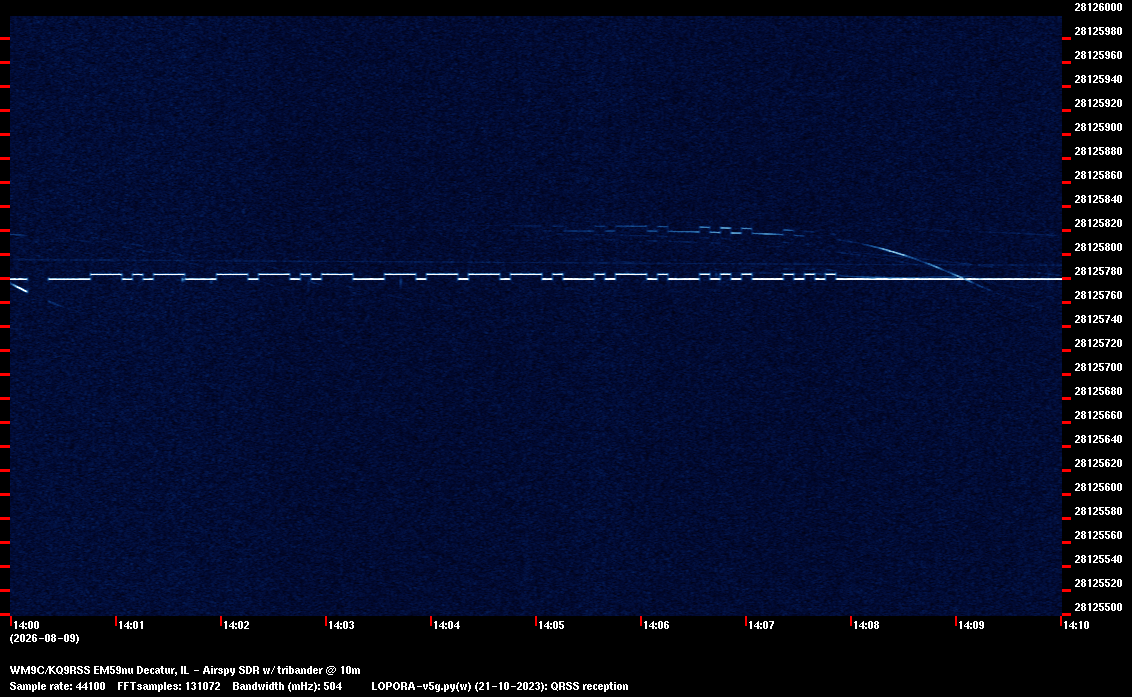
Task: Pick the 28125740 scale label
Action: (x=1098, y=319)
